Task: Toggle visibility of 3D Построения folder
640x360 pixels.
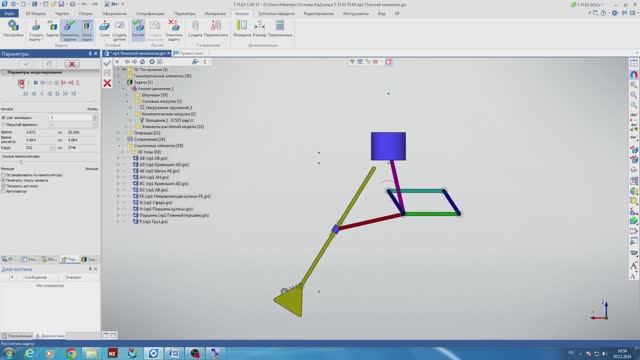Action: point(124,69)
